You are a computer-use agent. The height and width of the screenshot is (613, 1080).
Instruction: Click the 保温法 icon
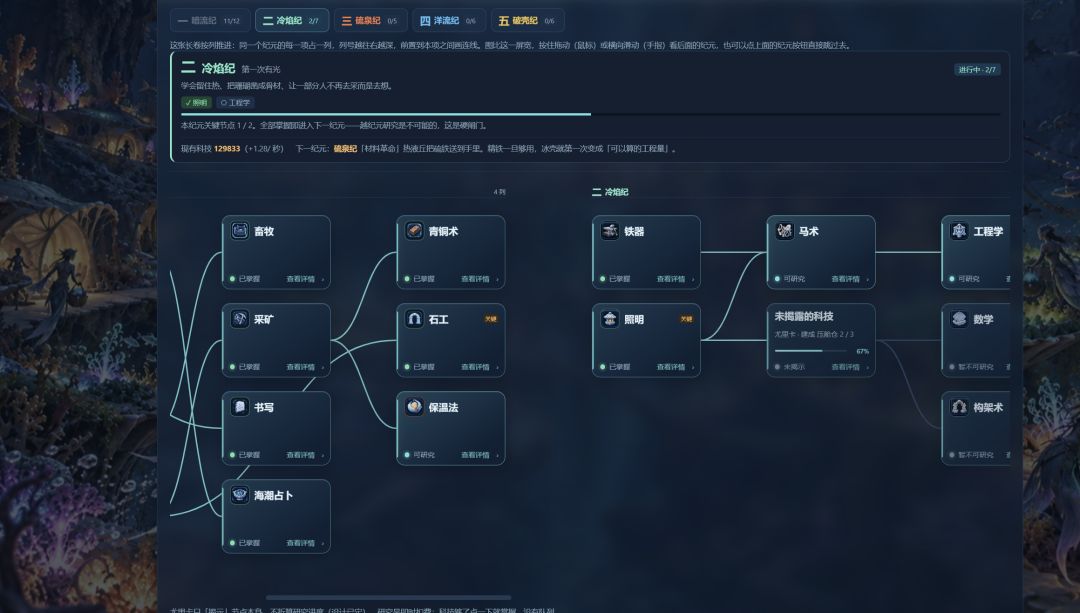click(x=414, y=407)
